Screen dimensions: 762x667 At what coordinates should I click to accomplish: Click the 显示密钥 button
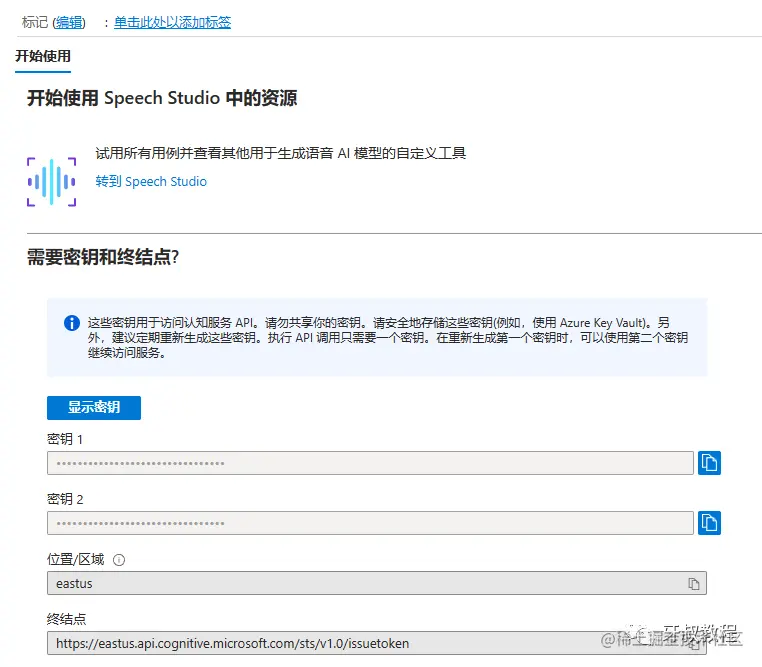coord(94,408)
